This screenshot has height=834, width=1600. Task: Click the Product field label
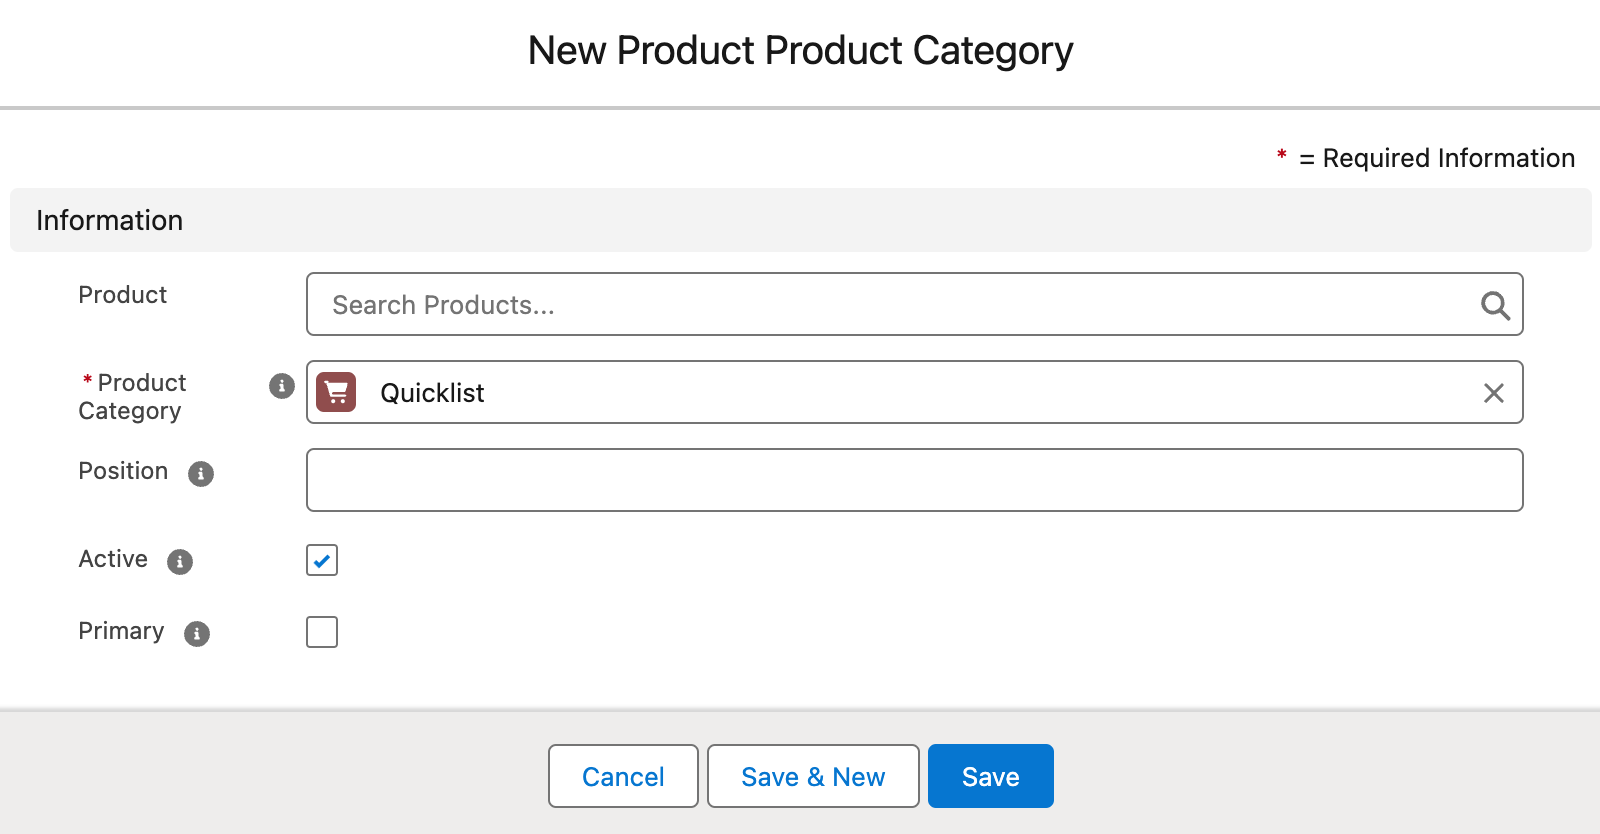[123, 295]
